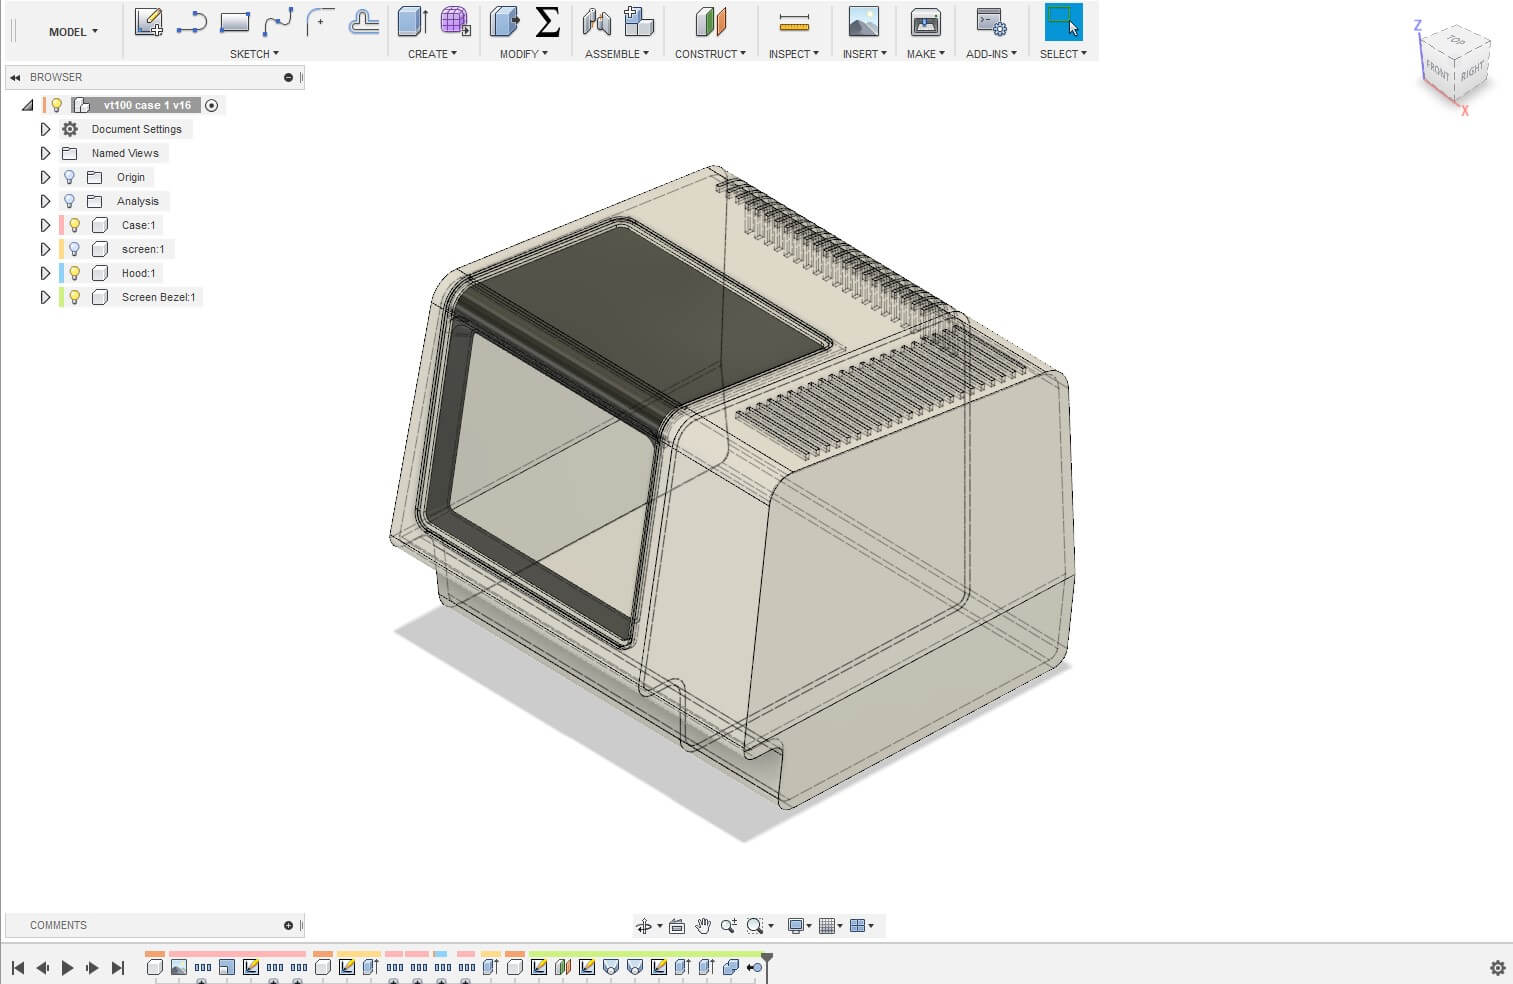Screen dimensions: 1513x984
Task: Toggle root vt100 case visibility bulb
Action: (57, 105)
